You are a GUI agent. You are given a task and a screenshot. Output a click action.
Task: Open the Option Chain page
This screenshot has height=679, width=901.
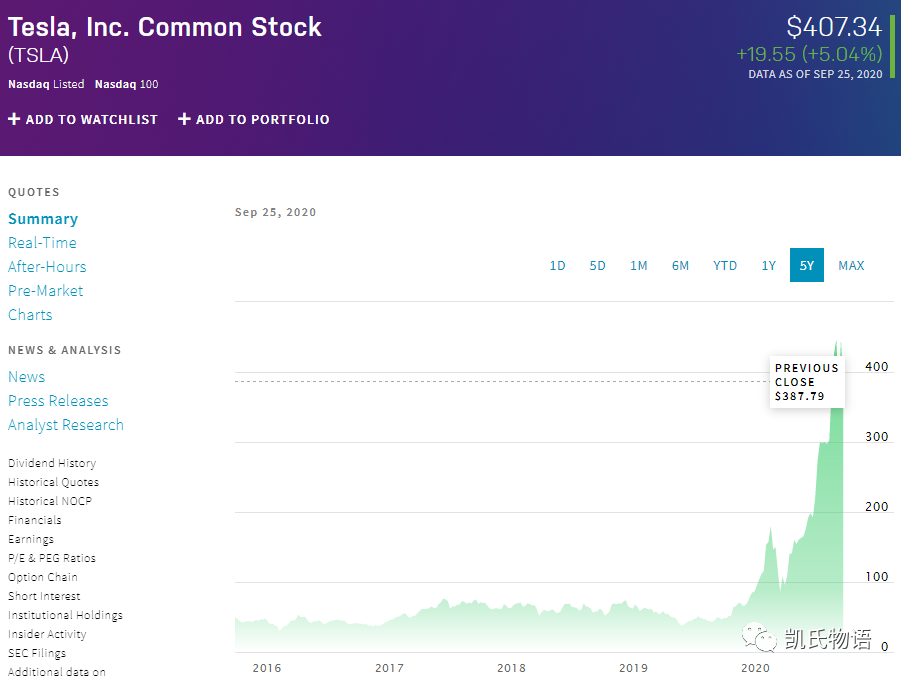43,577
